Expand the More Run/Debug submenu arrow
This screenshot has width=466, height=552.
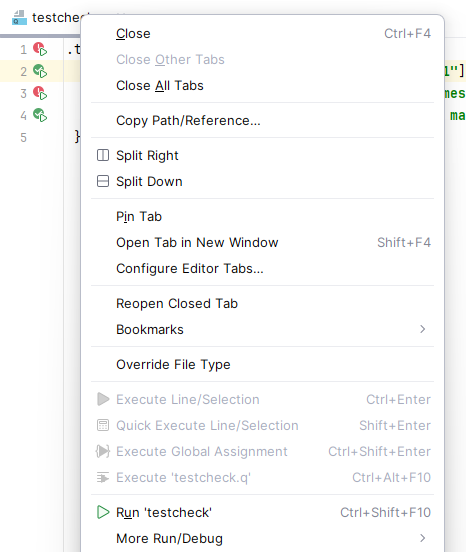[422, 538]
